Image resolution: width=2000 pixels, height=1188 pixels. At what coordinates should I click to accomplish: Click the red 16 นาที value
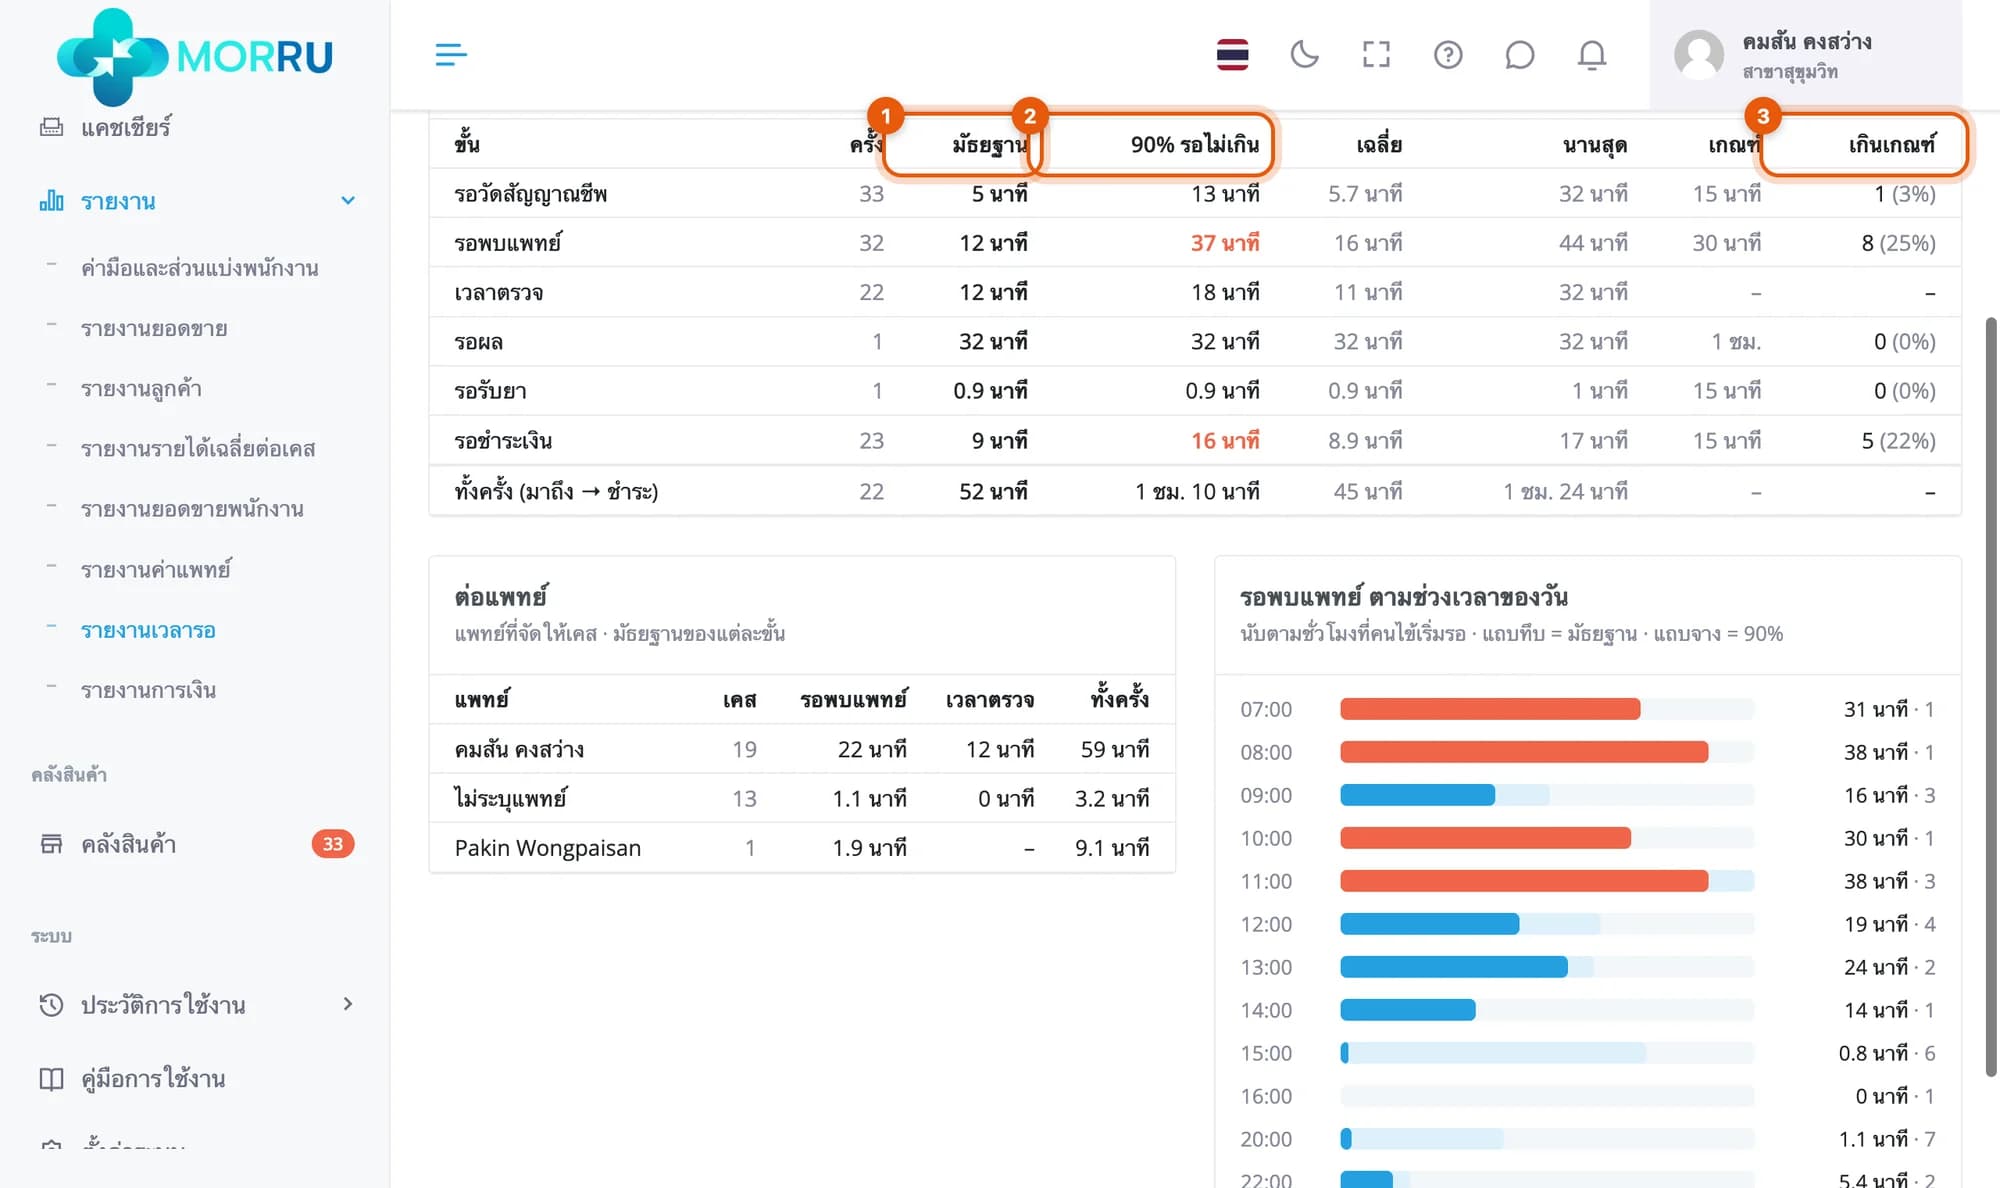(1225, 441)
